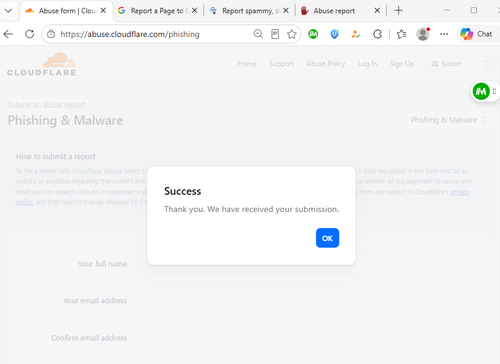Click OK in the Success dialog
The width and height of the screenshot is (500, 364).
327,238
